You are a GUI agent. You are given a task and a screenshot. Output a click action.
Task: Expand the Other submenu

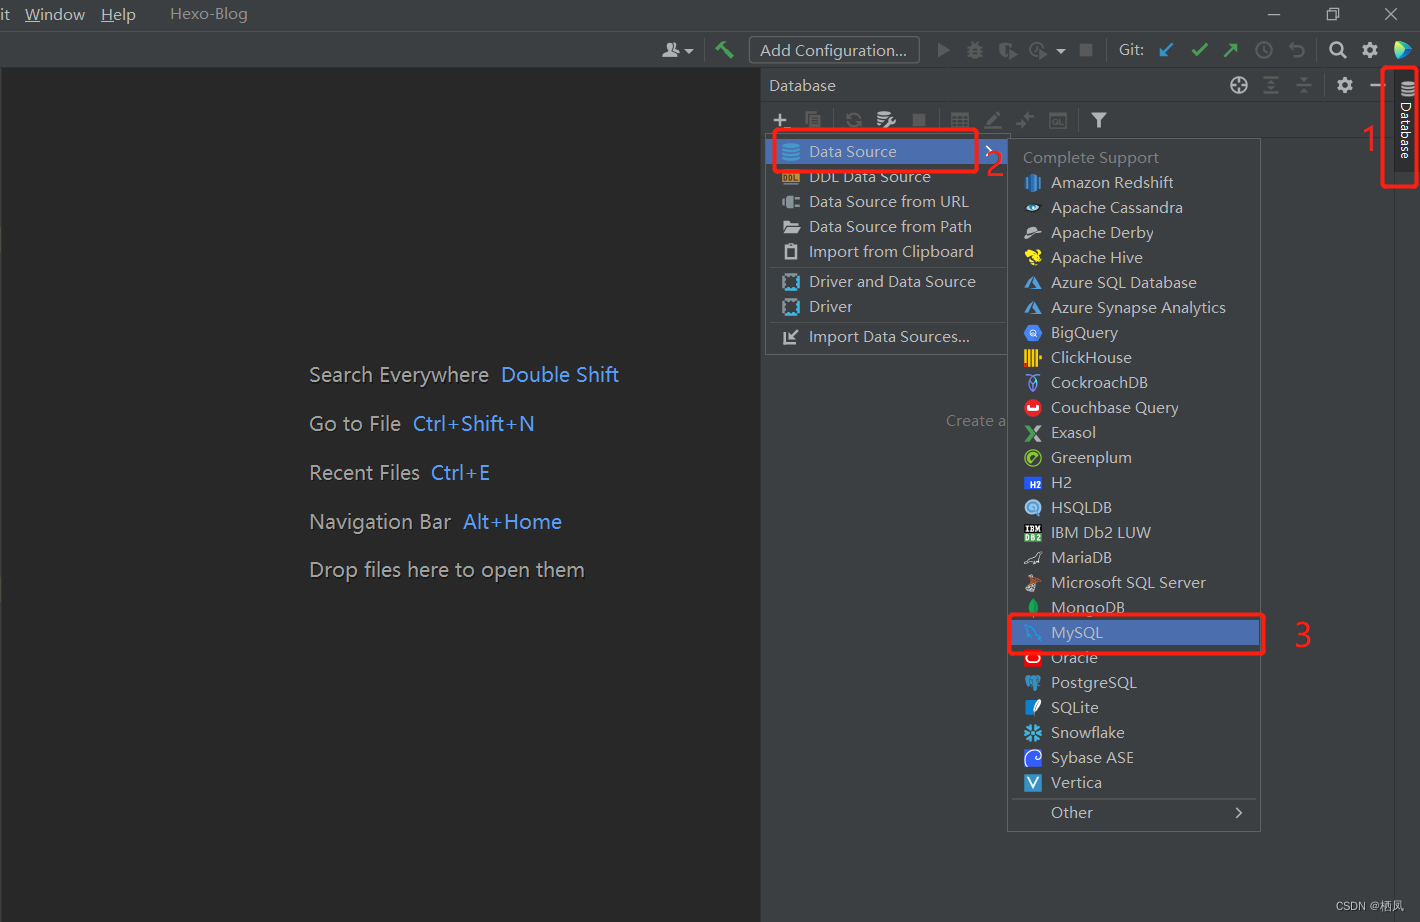(x=1134, y=812)
